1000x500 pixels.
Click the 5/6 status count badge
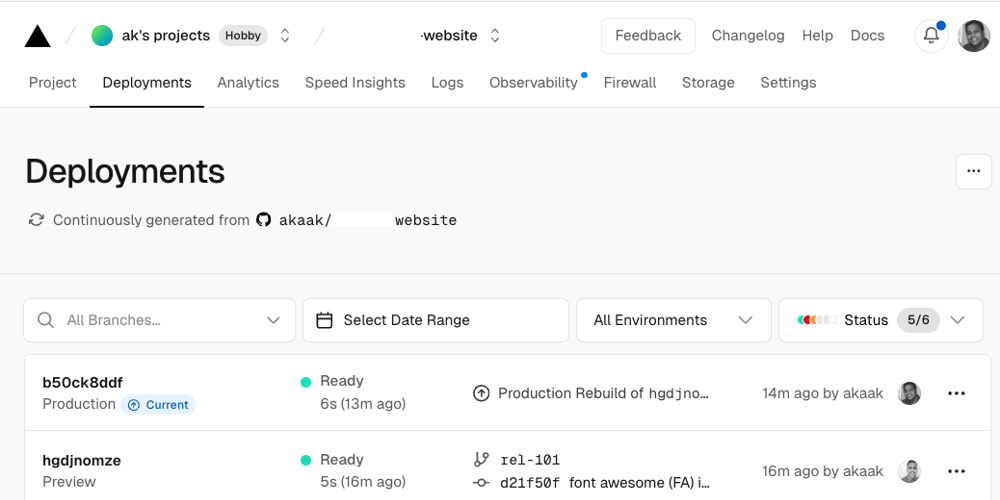click(918, 320)
